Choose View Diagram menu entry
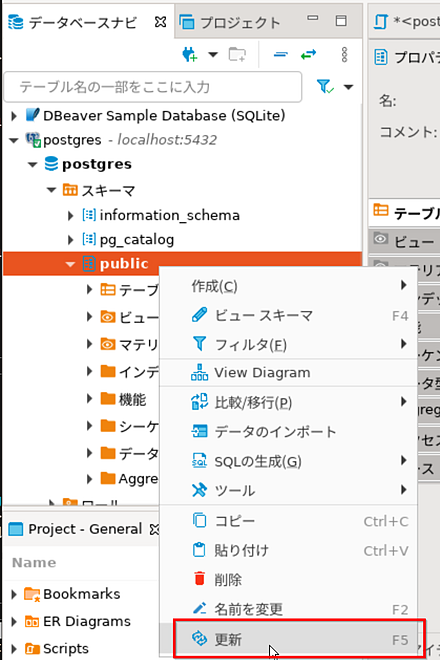This screenshot has height=660, width=440. (288, 373)
